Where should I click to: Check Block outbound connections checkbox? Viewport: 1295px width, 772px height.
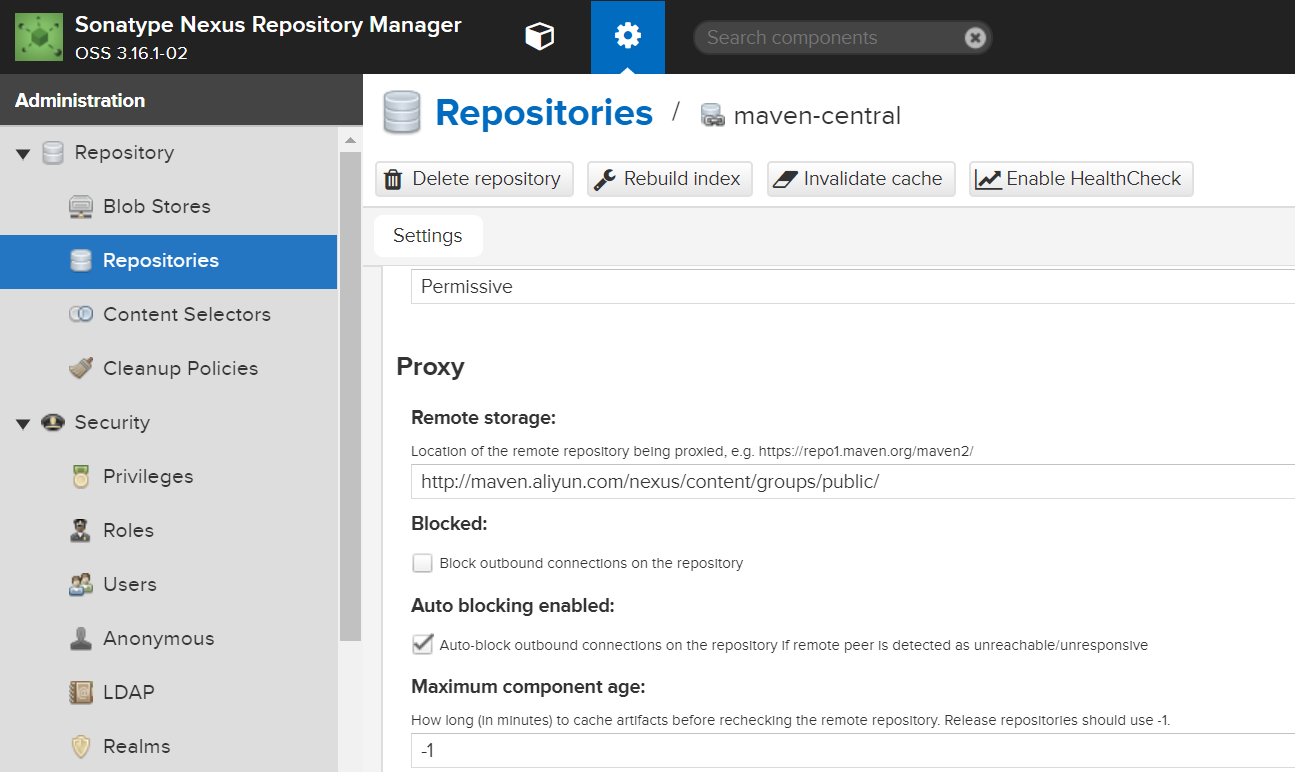pos(423,563)
